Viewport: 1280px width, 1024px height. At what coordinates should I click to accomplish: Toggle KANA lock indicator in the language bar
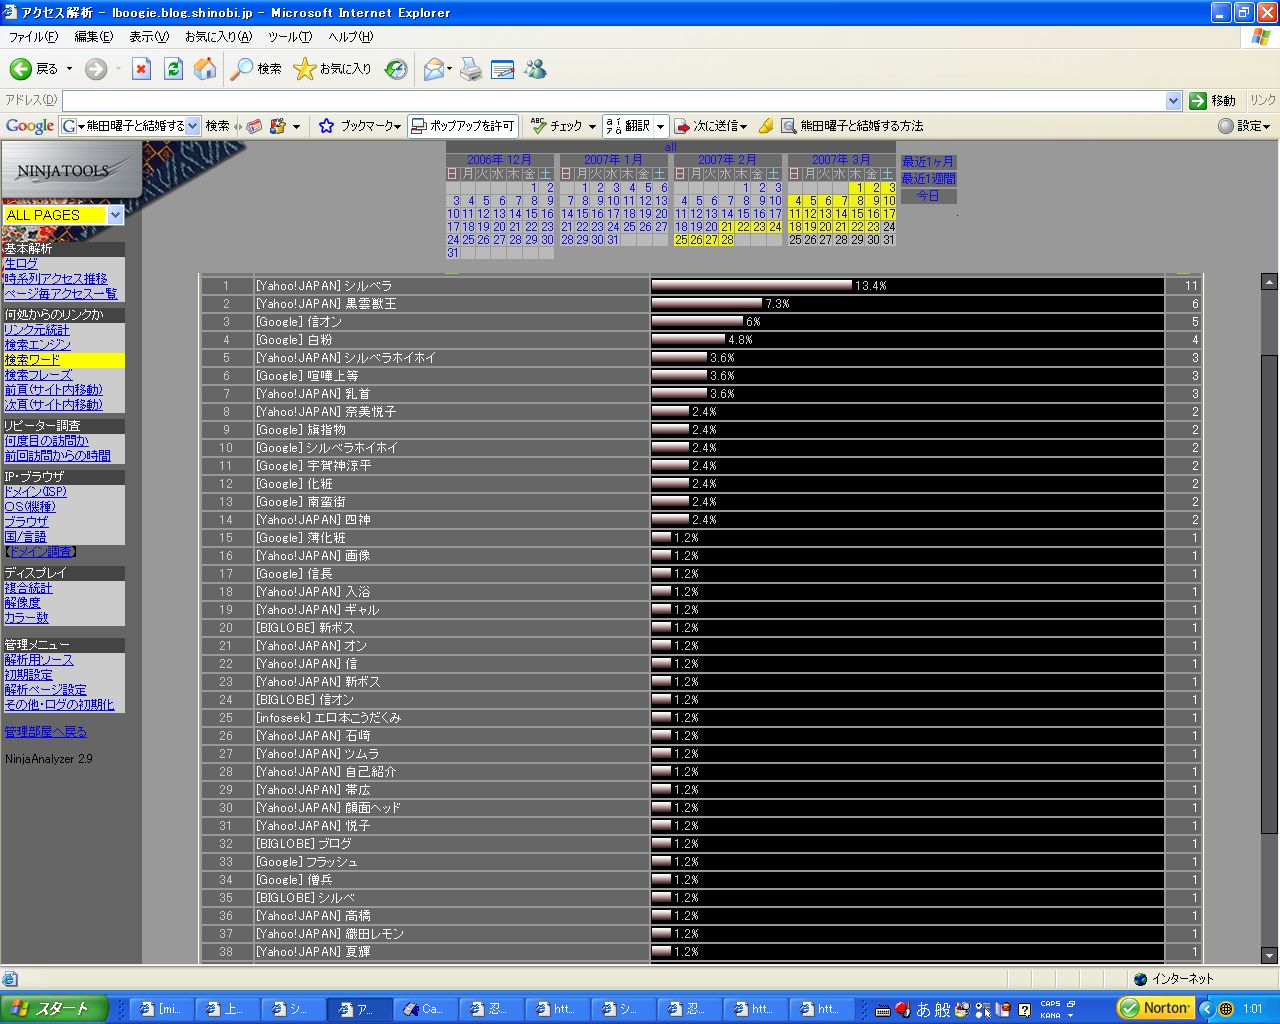(1050, 1015)
